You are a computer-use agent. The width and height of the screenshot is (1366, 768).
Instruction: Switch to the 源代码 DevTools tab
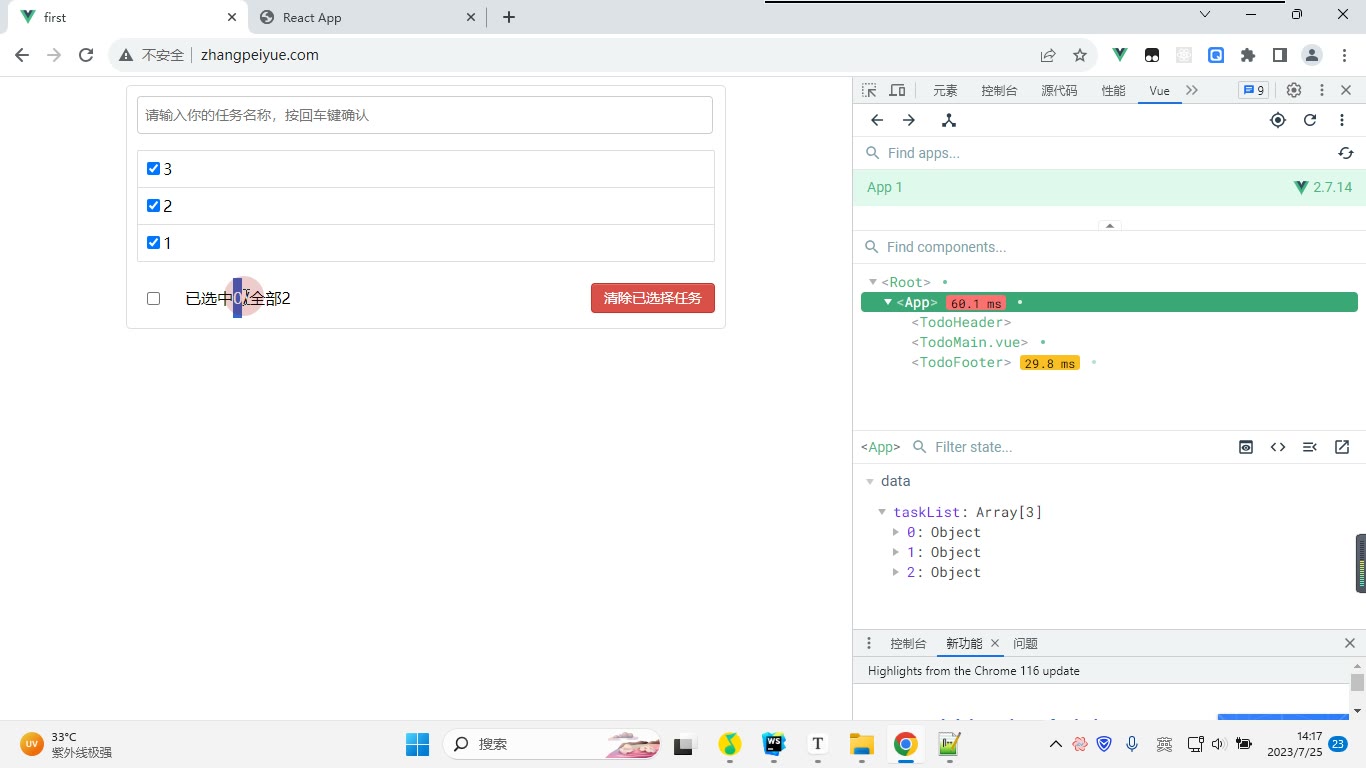coord(1059,90)
